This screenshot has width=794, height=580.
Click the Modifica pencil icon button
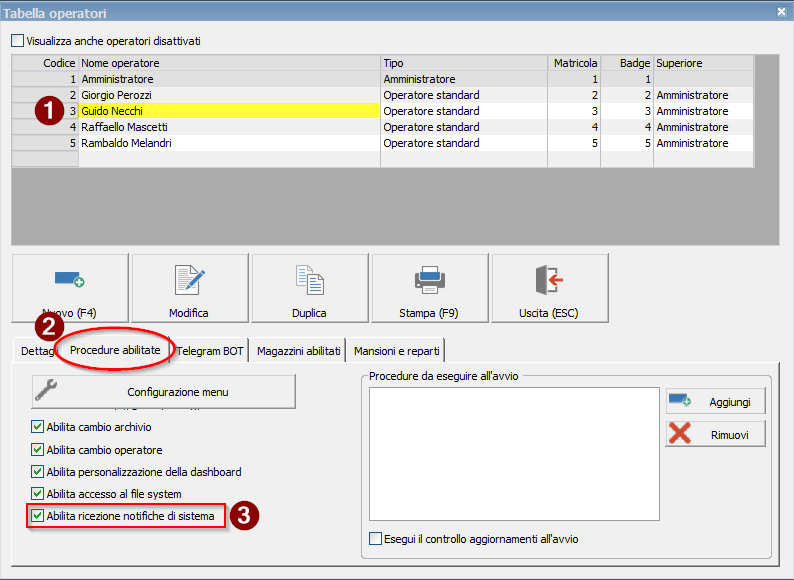pos(189,281)
